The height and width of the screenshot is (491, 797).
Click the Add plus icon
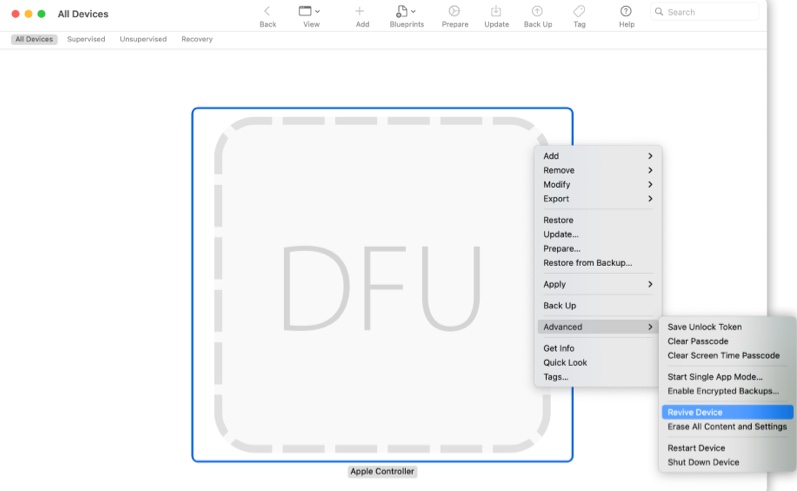click(x=360, y=11)
